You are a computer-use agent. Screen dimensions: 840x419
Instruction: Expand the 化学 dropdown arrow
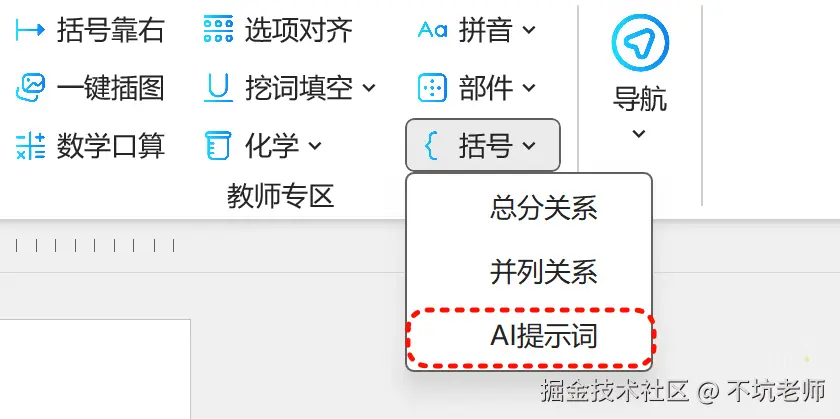click(315, 145)
